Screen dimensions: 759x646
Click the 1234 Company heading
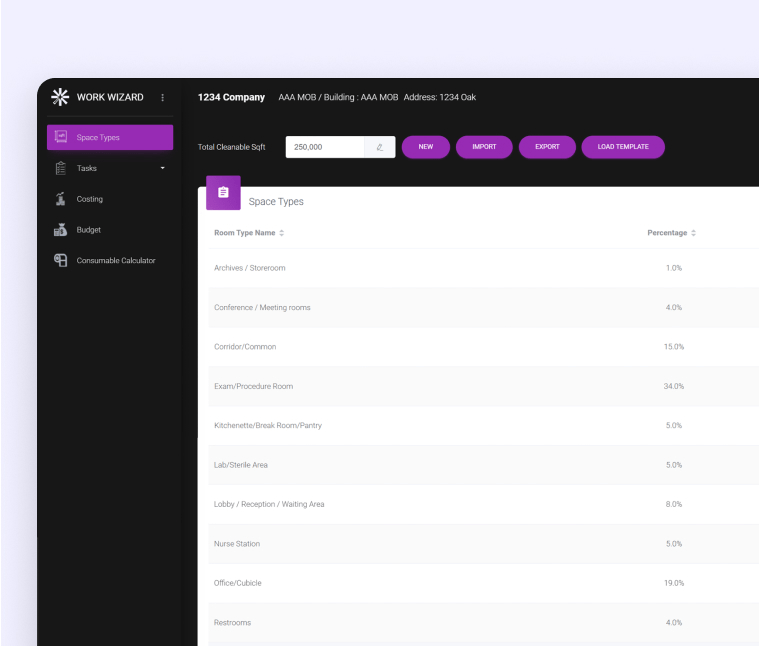231,97
